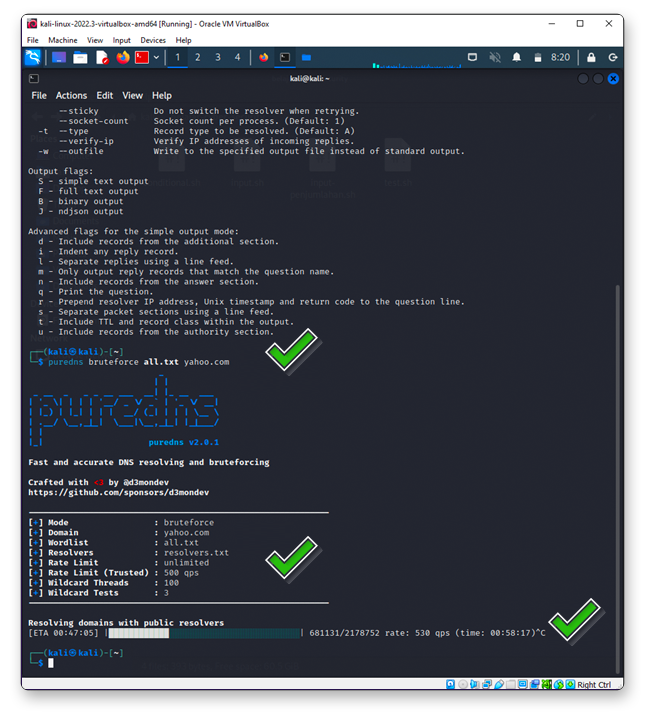Click the terminal prompt cursor line
This screenshot has width=645, height=719.
tap(51, 663)
